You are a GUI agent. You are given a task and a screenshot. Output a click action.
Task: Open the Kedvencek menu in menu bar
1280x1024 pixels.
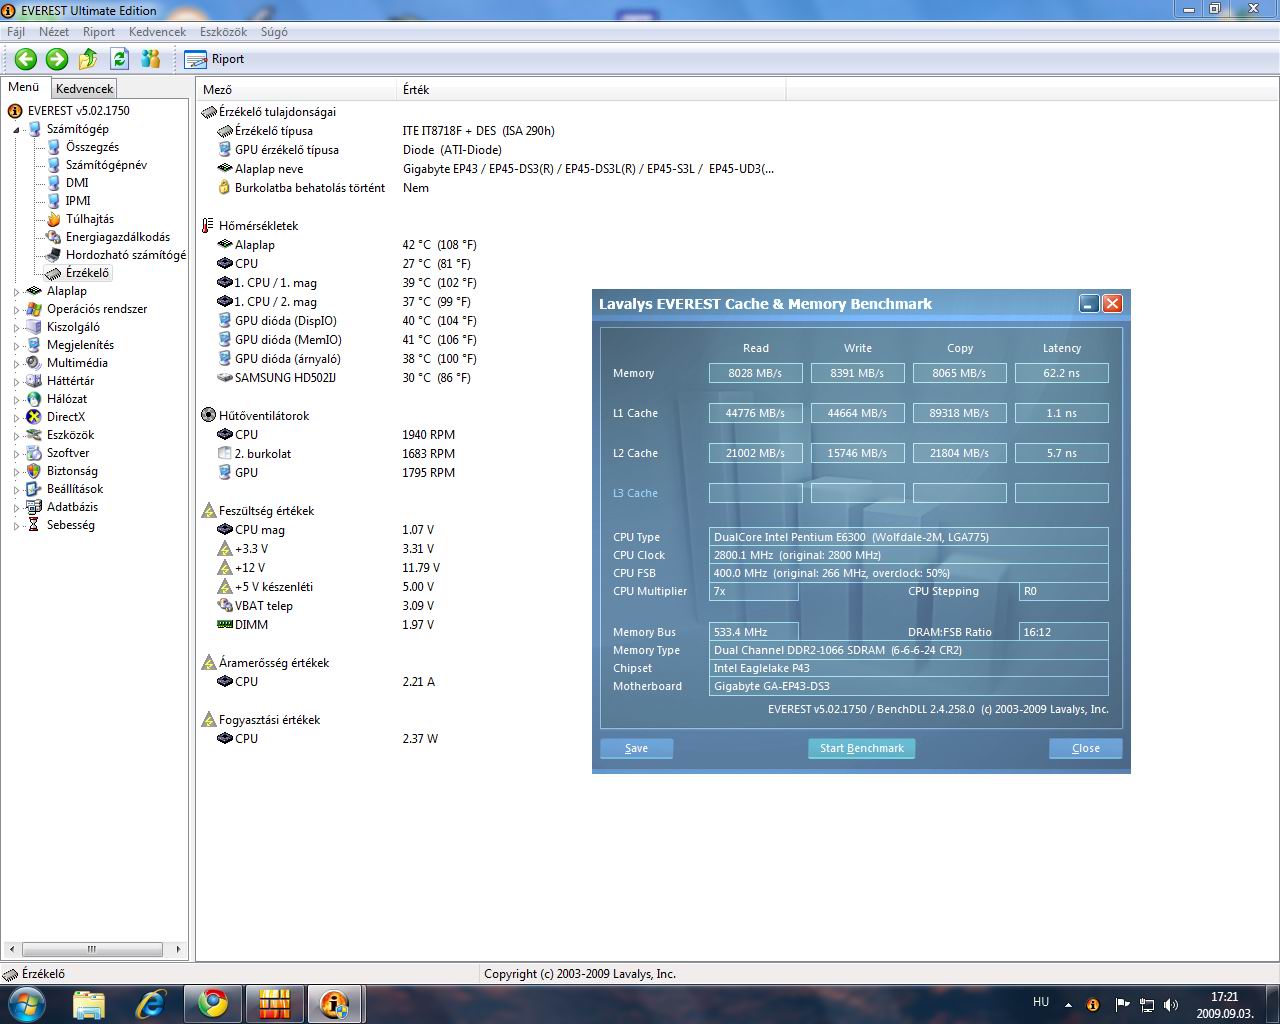(x=157, y=32)
